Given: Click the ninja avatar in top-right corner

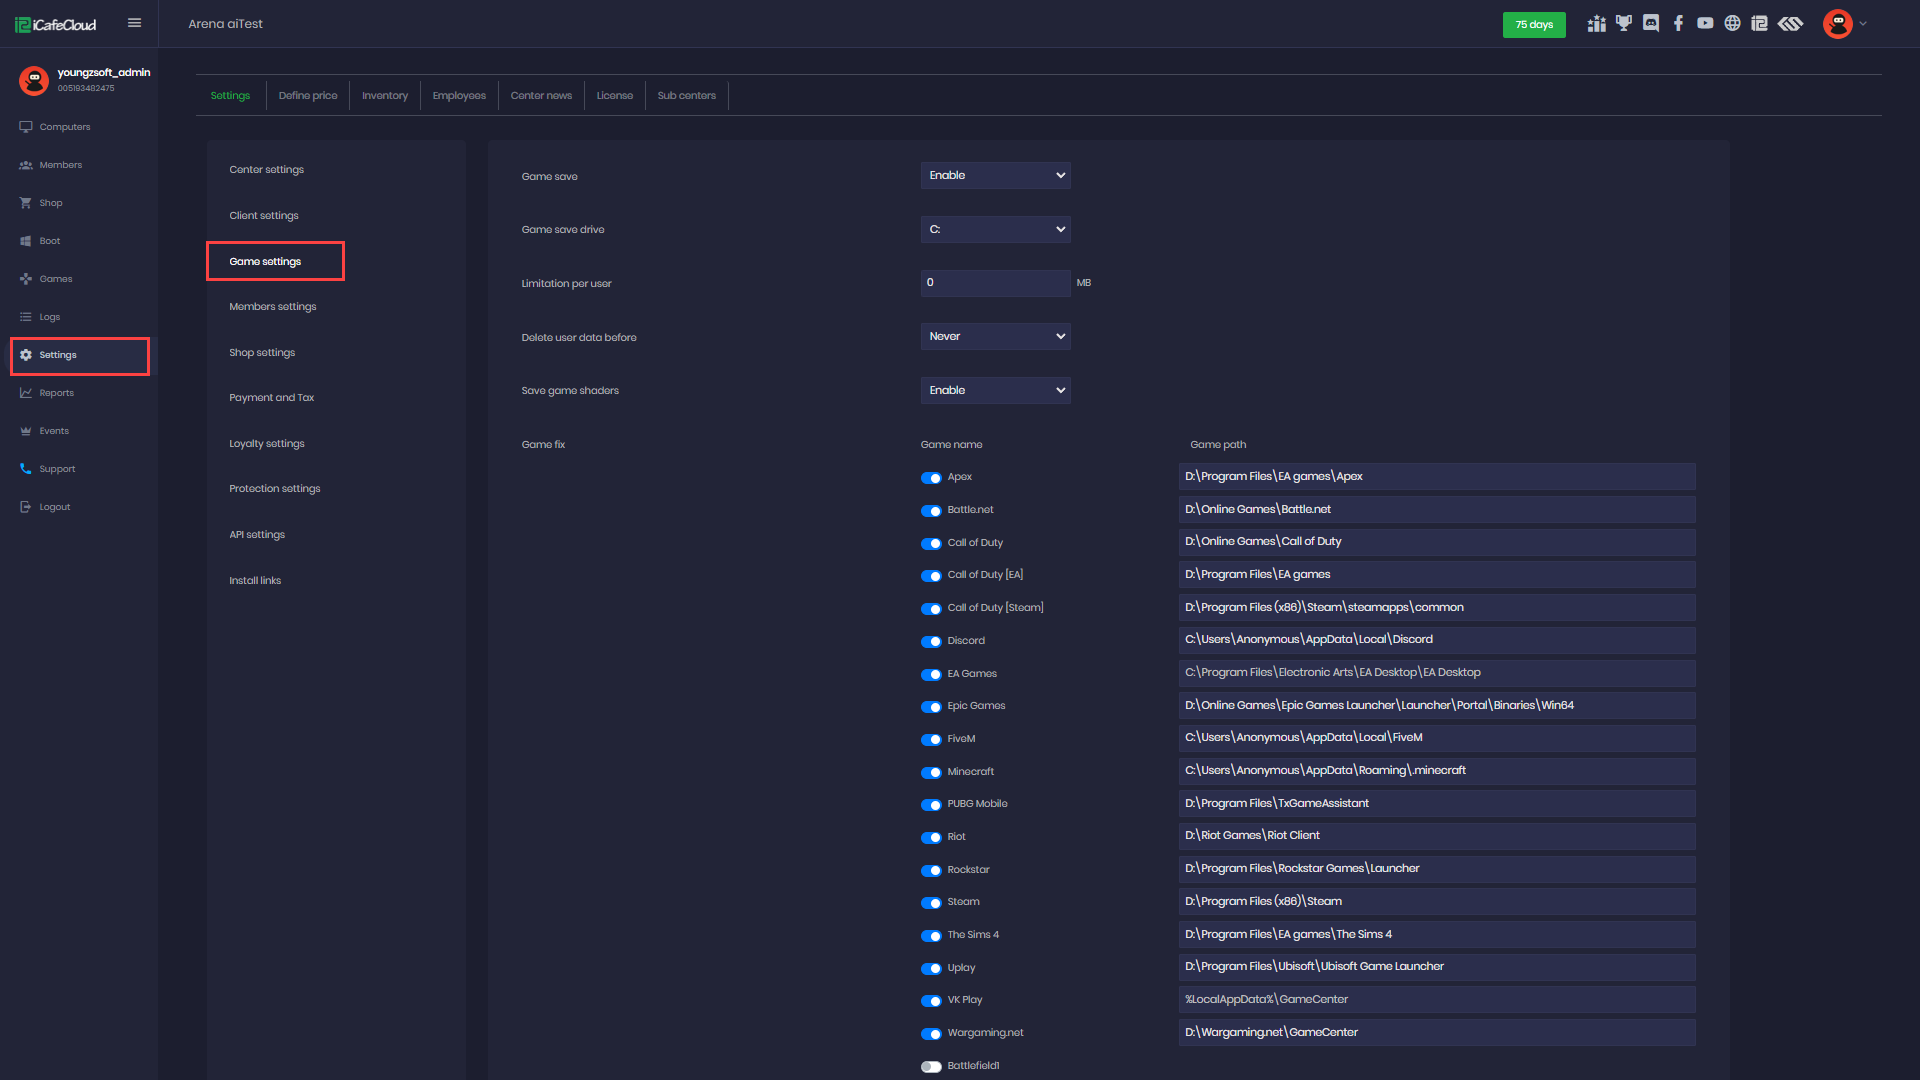Looking at the screenshot, I should 1837,24.
